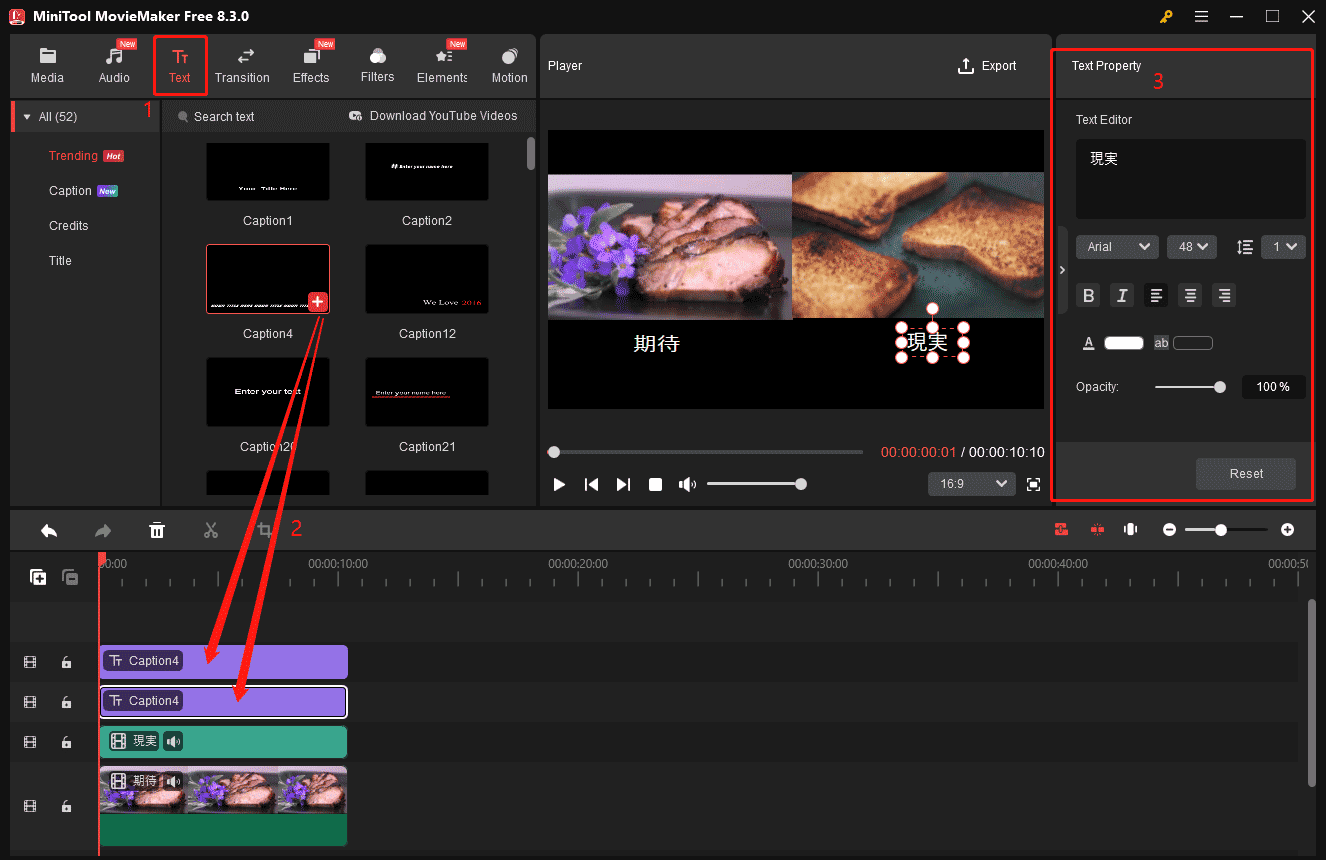Align text center

[x=1189, y=295]
